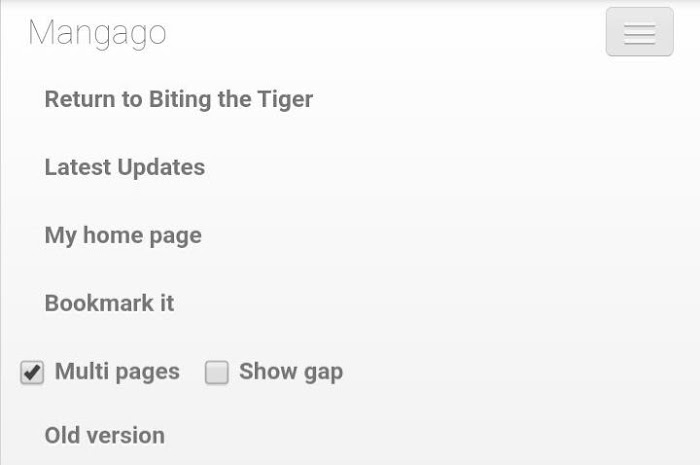700x465 pixels.
Task: Navigate back to the Biting the Tiger manga page
Action: [178, 99]
